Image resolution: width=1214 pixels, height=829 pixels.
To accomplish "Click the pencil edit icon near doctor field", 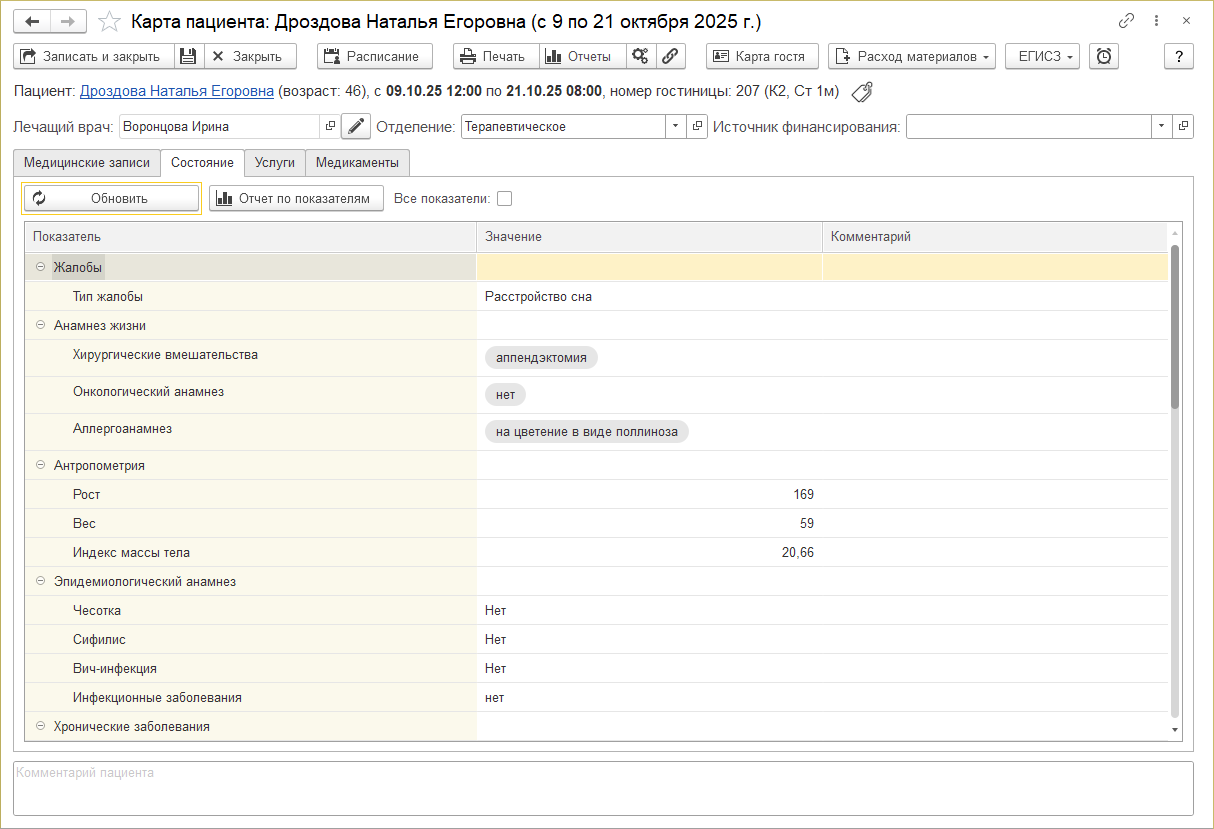I will [x=356, y=127].
